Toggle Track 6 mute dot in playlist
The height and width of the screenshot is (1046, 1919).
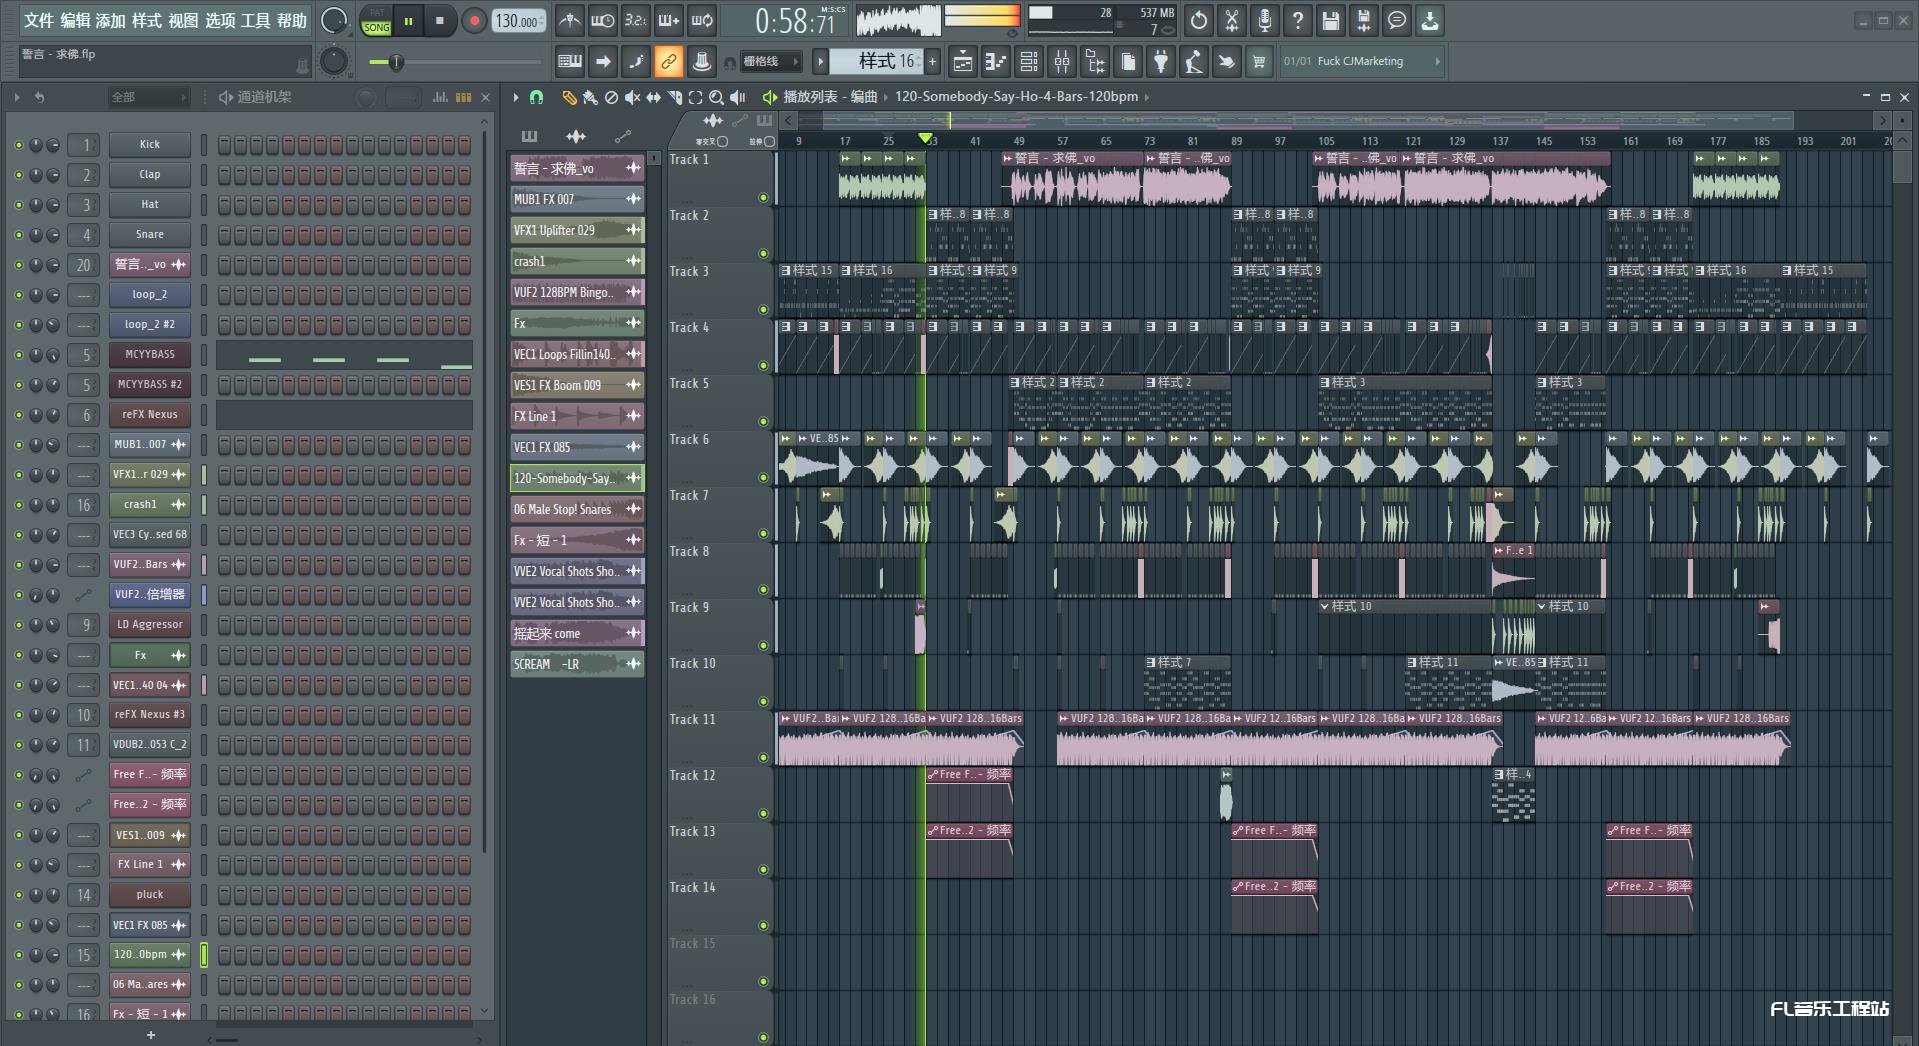[x=763, y=478]
